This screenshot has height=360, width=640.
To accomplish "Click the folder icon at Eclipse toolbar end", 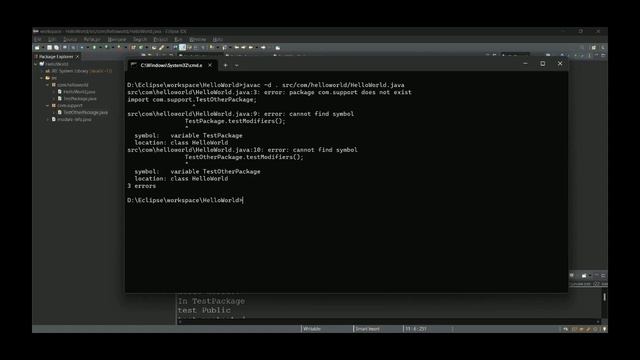I will pos(278,48).
